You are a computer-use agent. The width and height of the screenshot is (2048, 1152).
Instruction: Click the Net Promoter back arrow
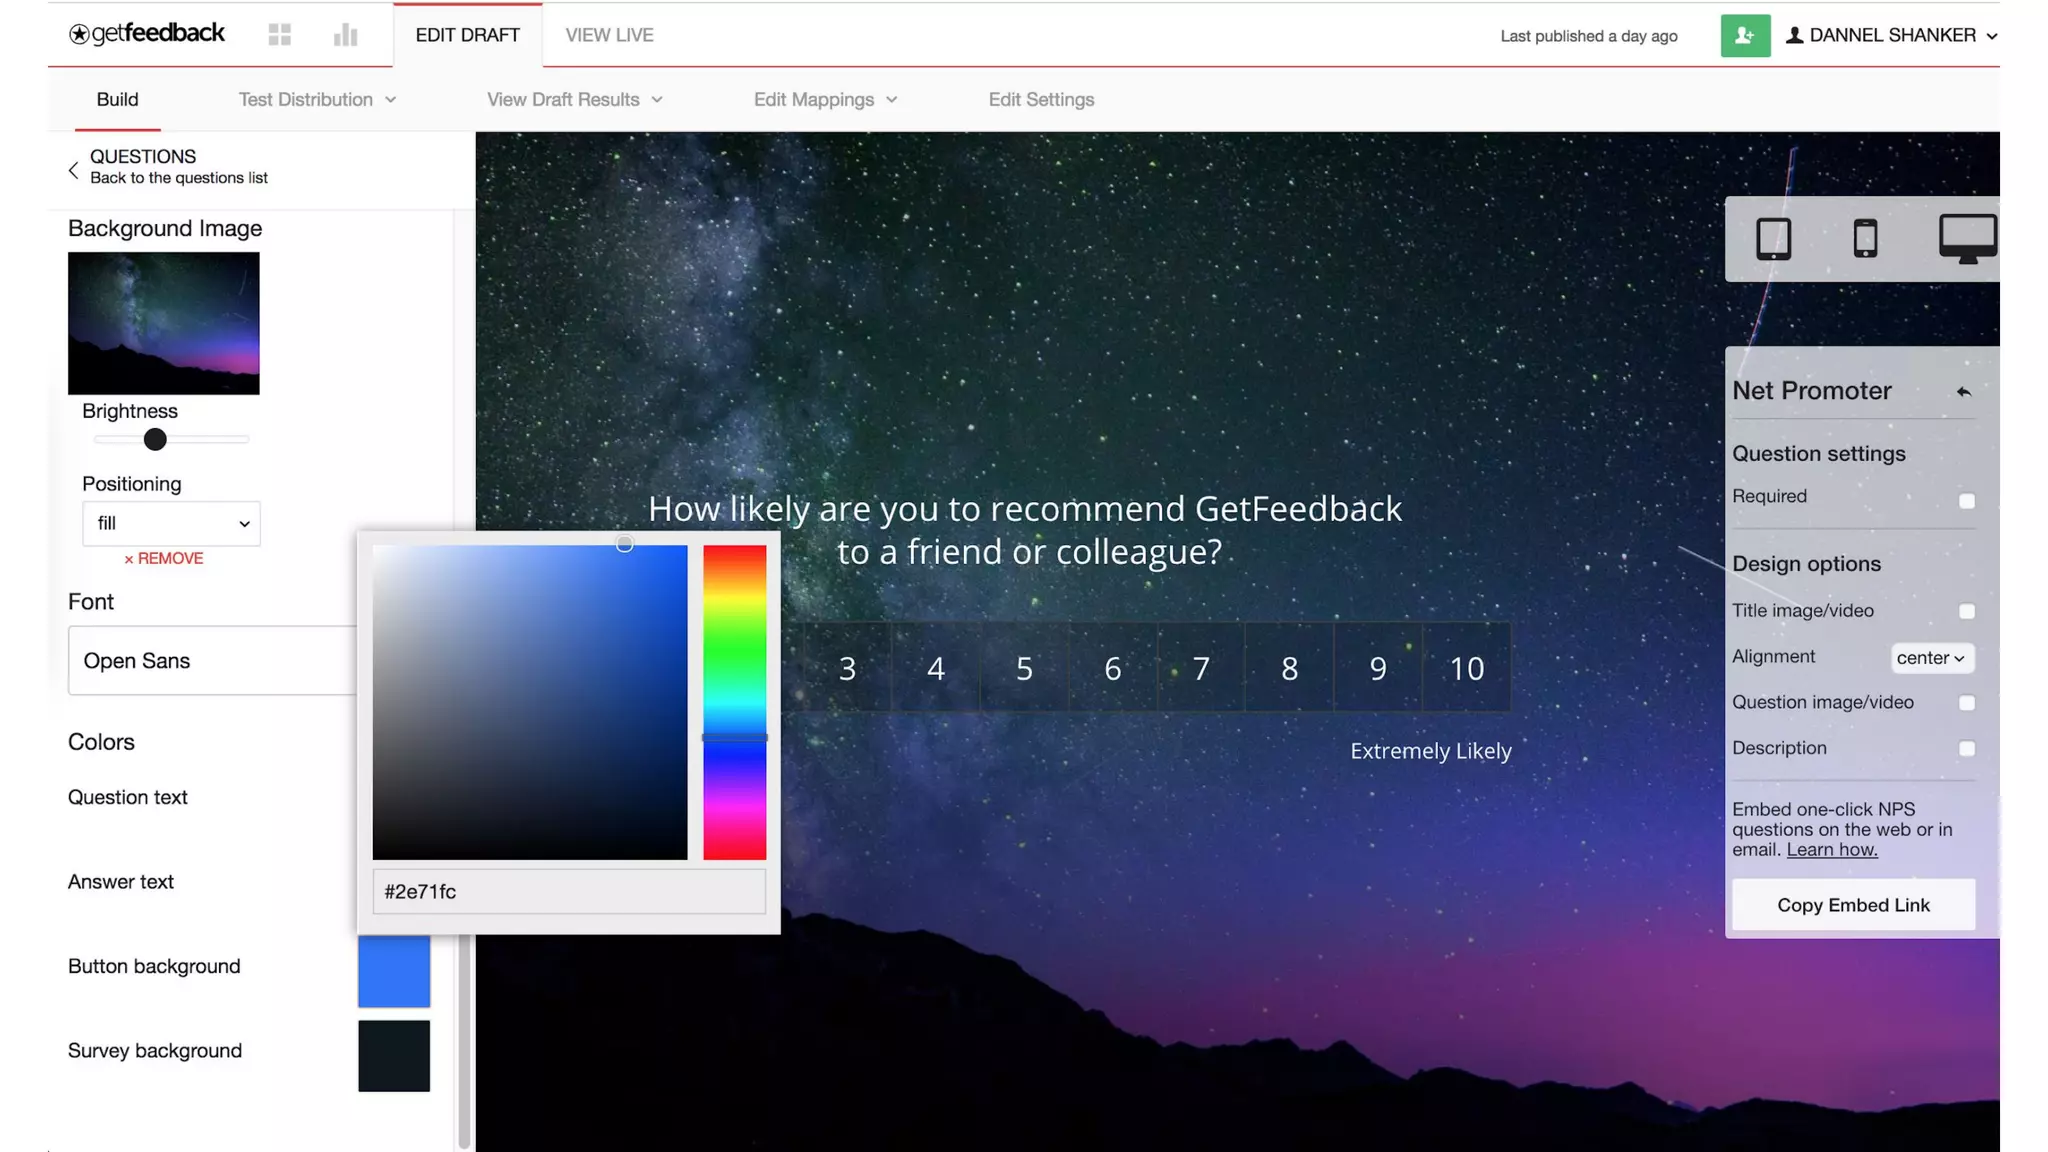coord(1963,392)
